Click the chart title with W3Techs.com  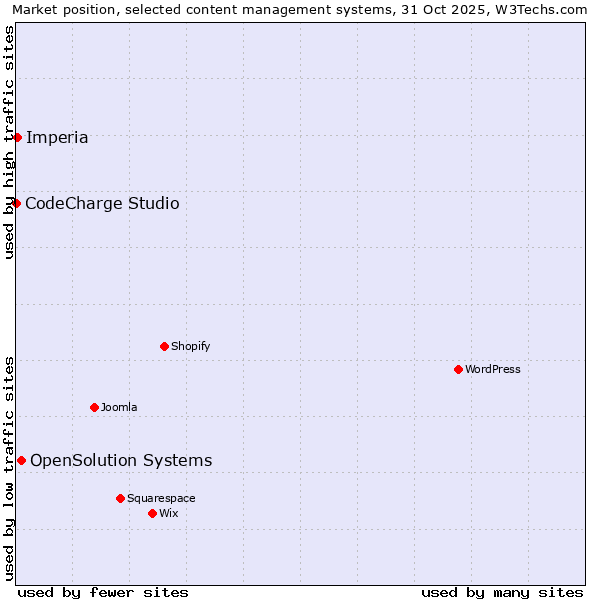tap(300, 10)
